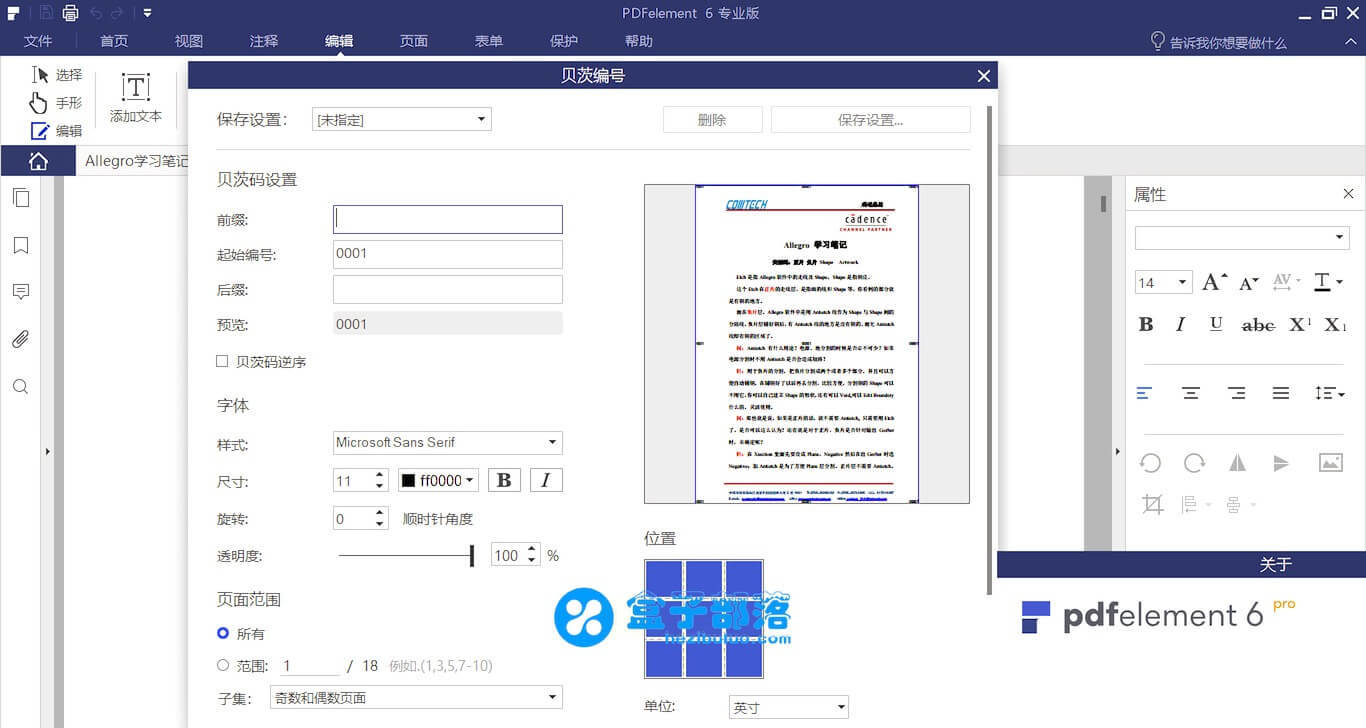Click rotate counterclockwise icon in 属性
Image resolution: width=1366 pixels, height=728 pixels.
(x=1151, y=463)
